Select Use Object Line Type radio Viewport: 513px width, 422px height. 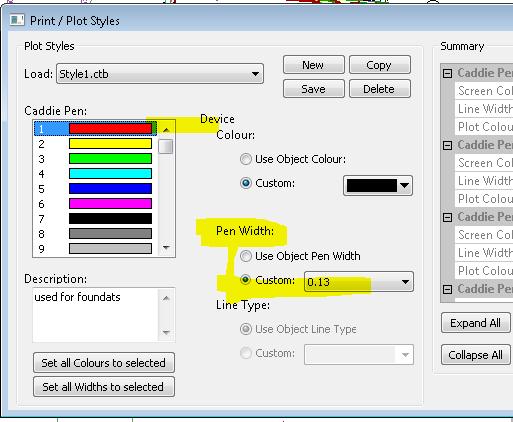coord(246,329)
